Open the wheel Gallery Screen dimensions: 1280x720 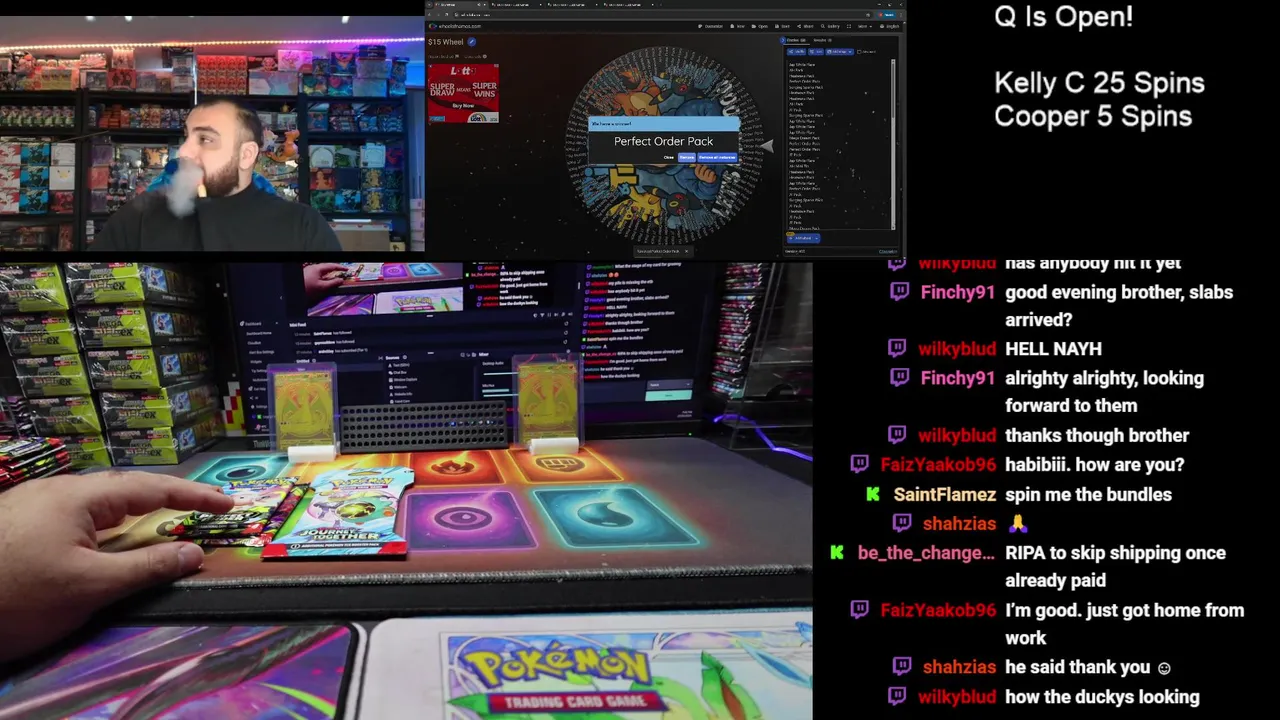pos(831,26)
